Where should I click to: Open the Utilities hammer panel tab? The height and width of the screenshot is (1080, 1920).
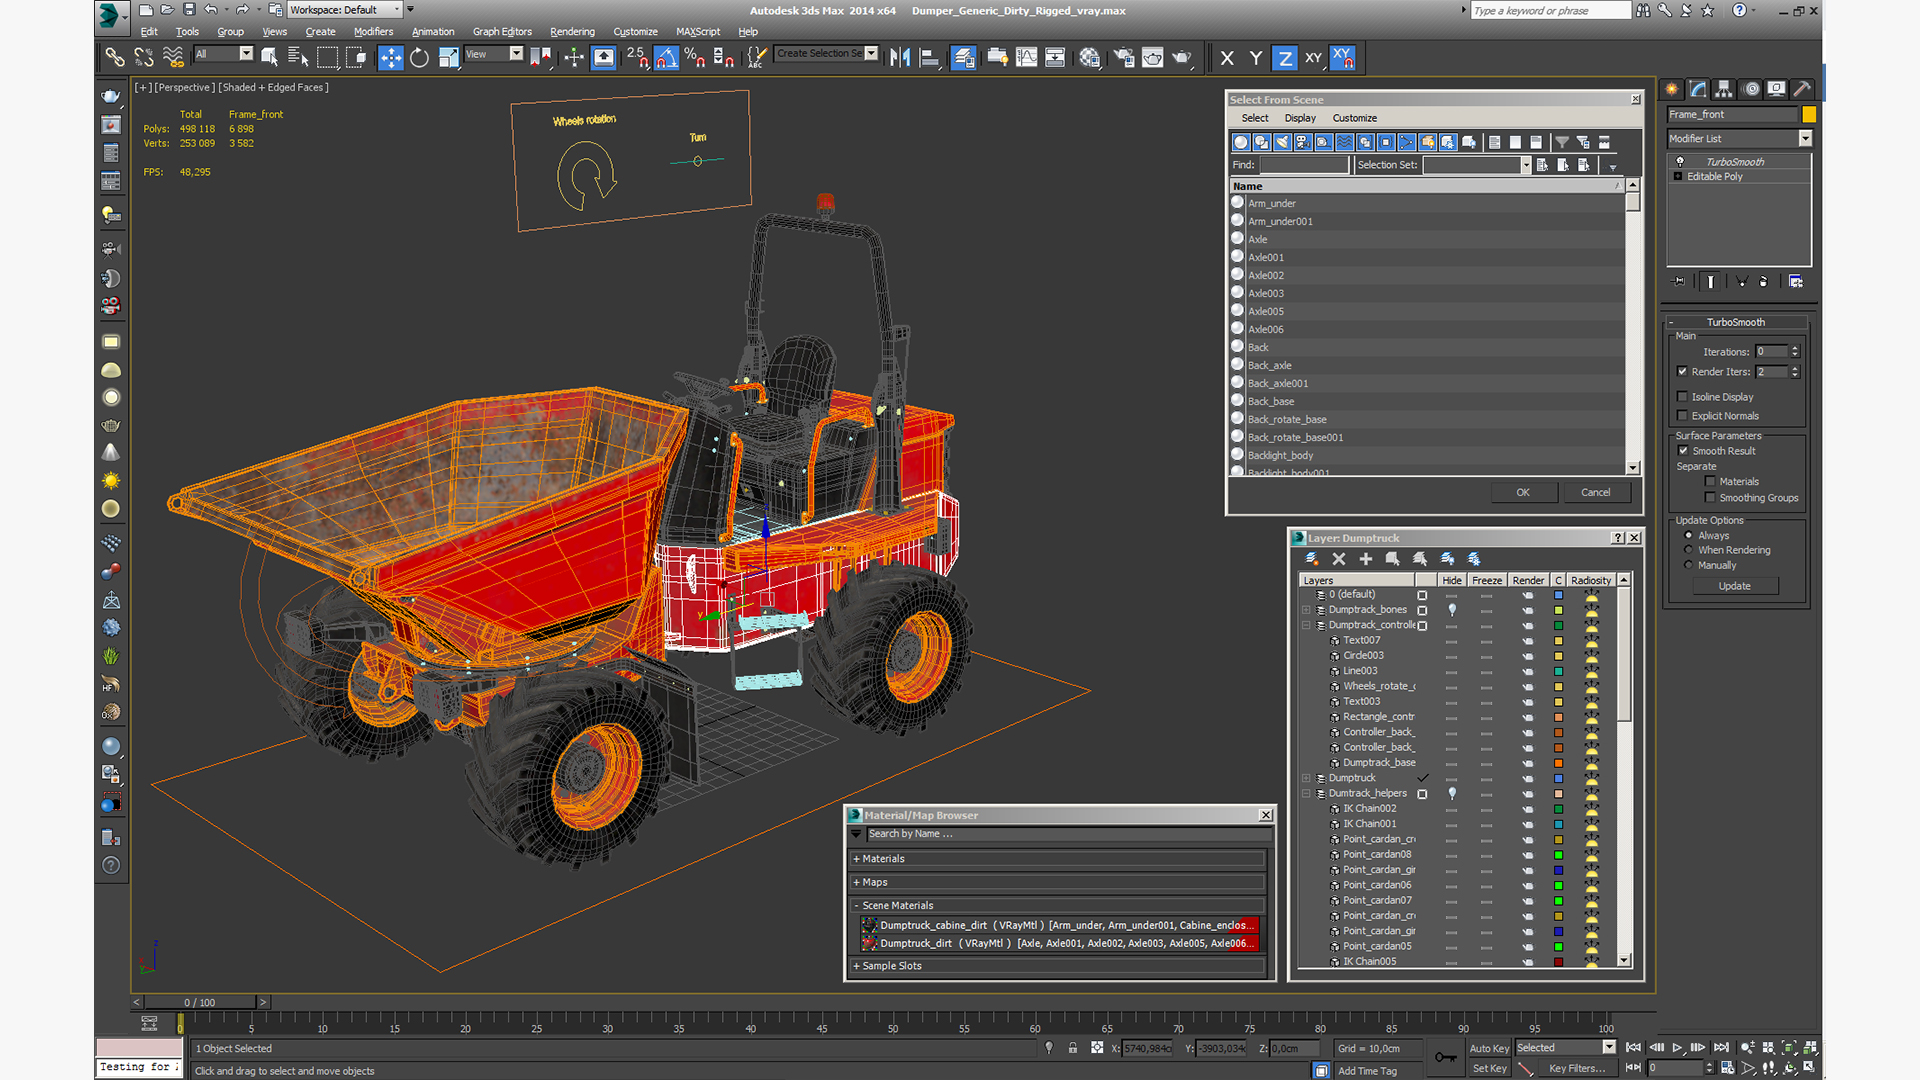1802,89
